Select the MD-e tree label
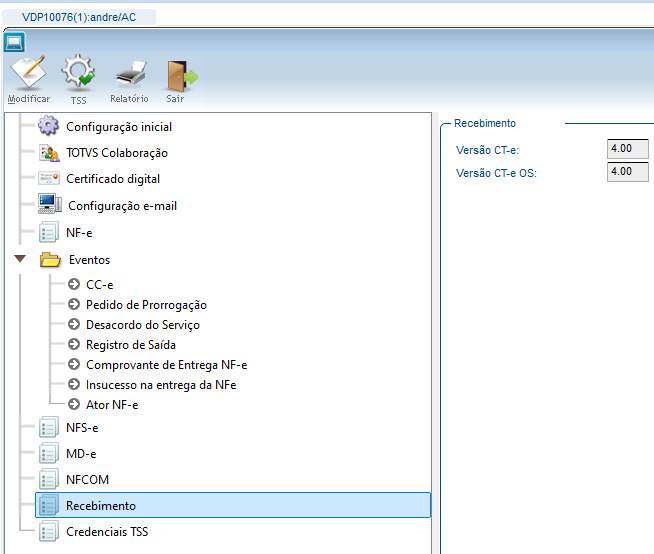The height and width of the screenshot is (554, 654). (x=81, y=454)
